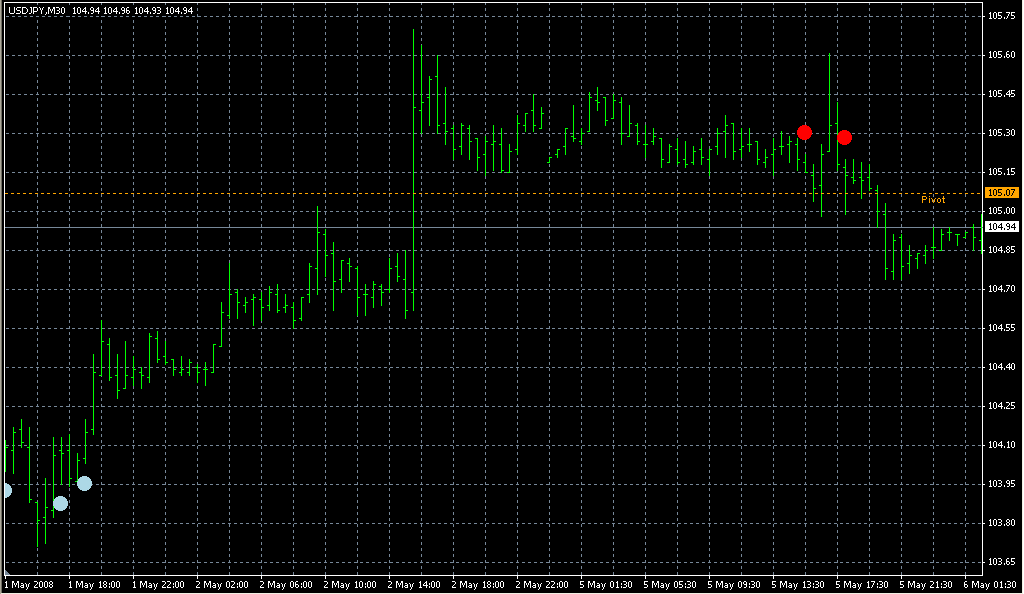The image size is (1024, 594).
Task: Click the 2 May 22:00 time label
Action: [x=542, y=585]
